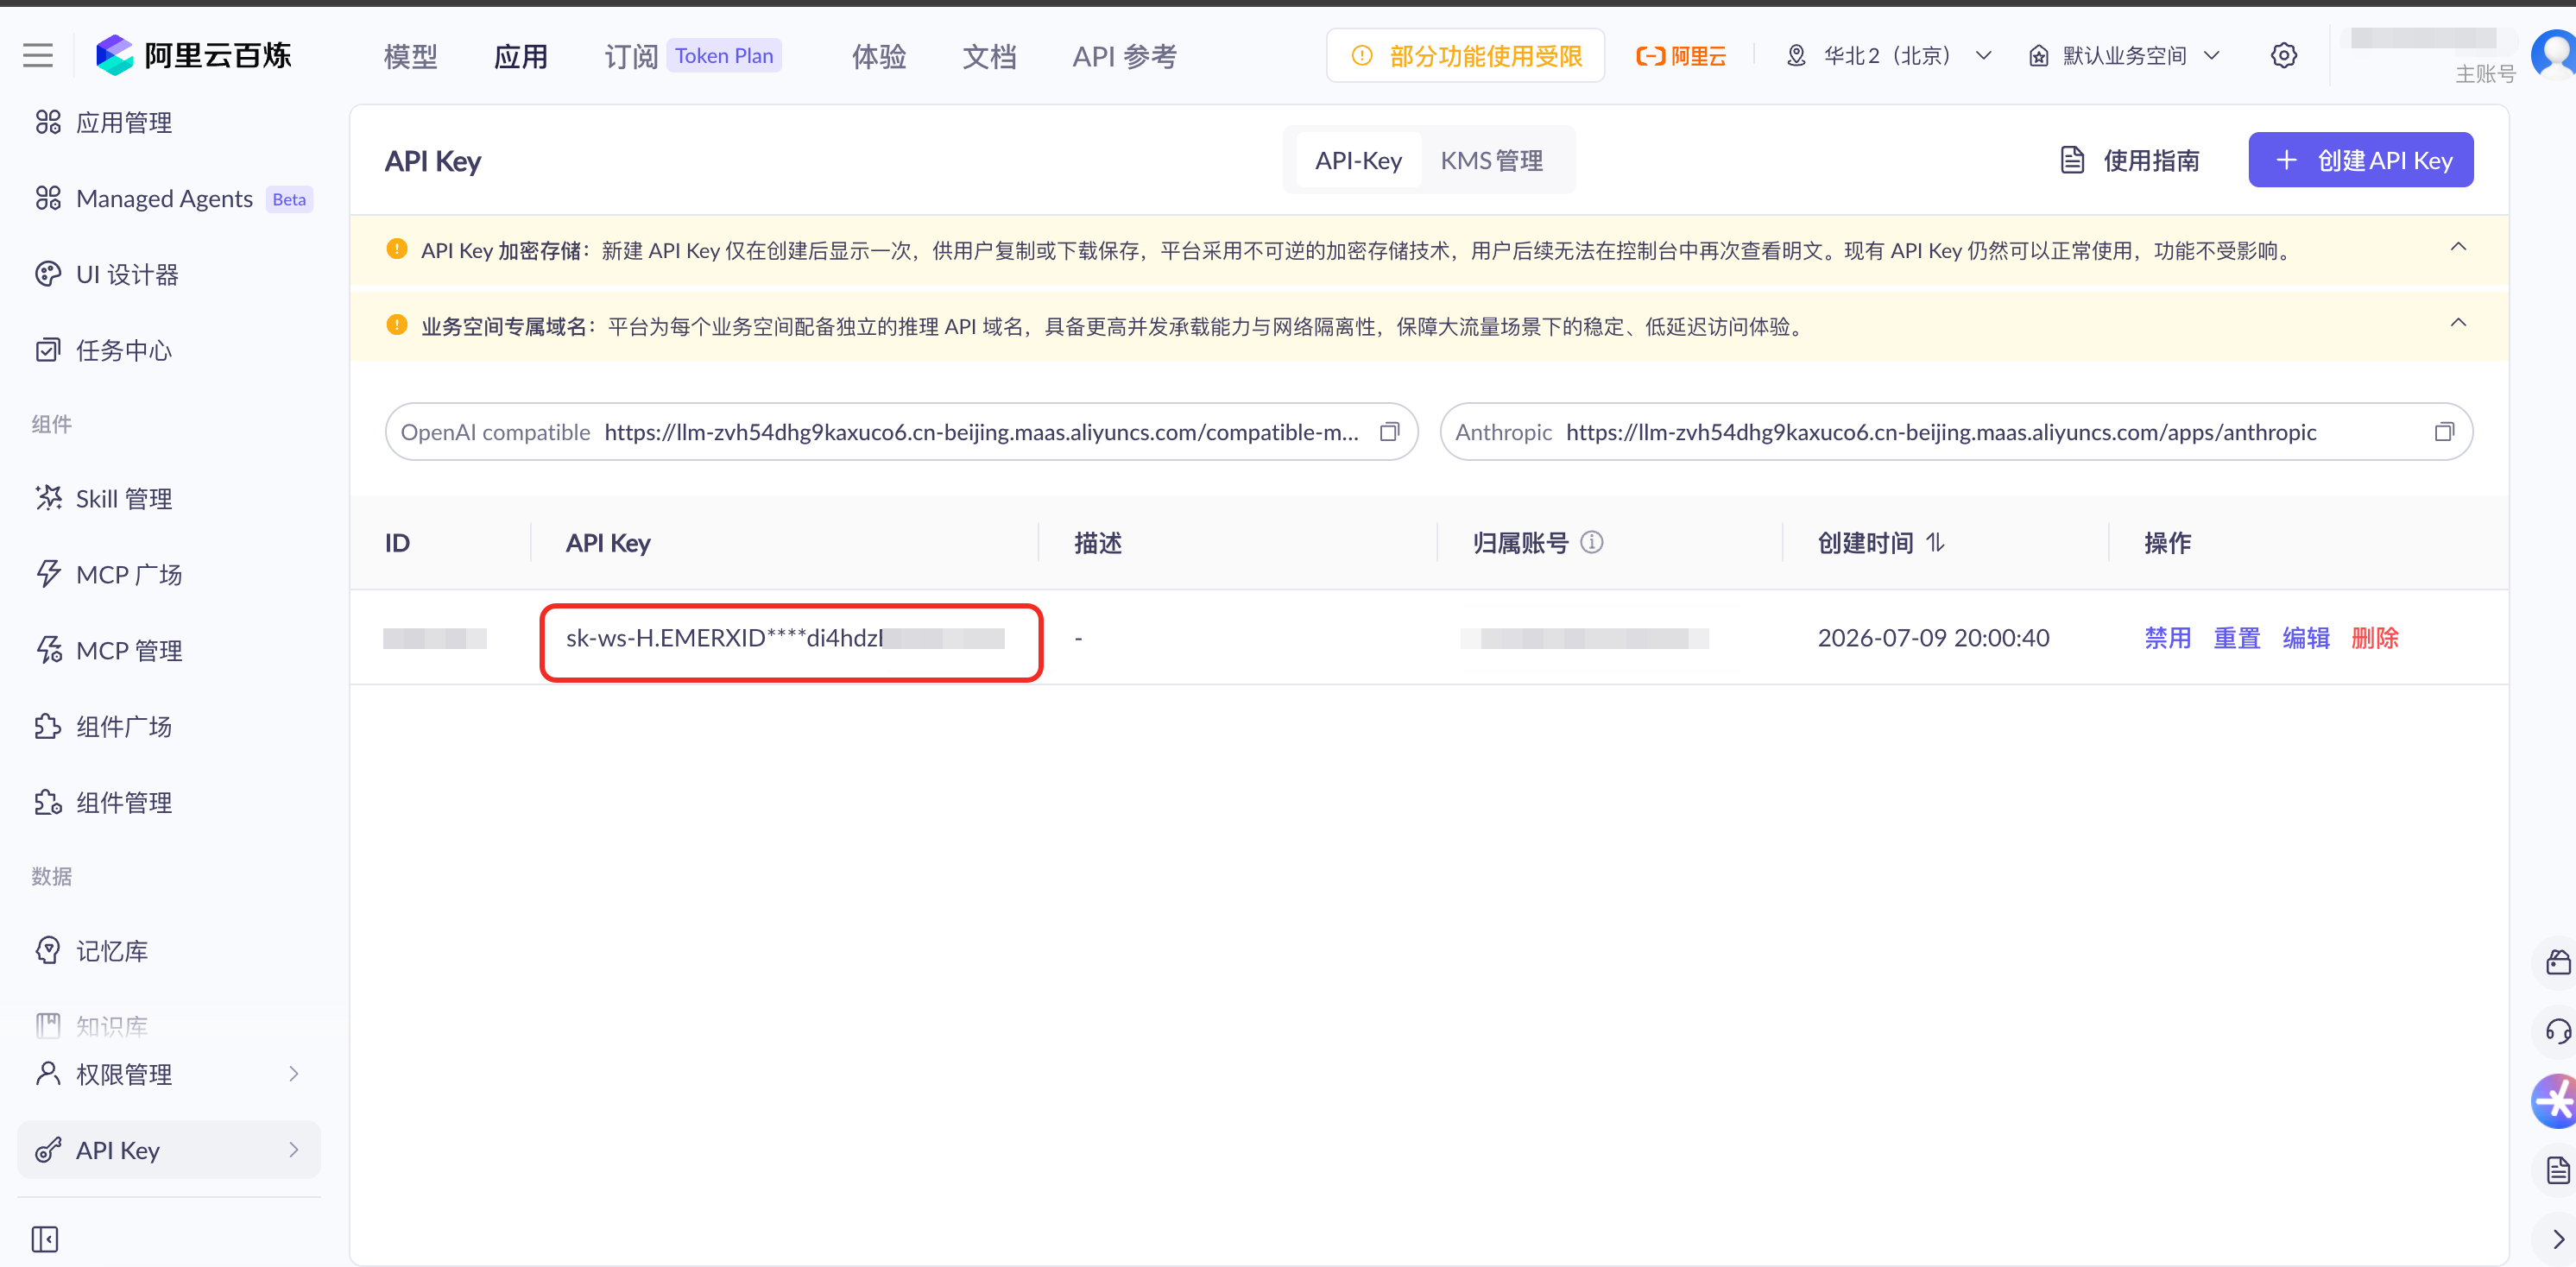Open the document floating icon

pyautogui.click(x=2557, y=1170)
